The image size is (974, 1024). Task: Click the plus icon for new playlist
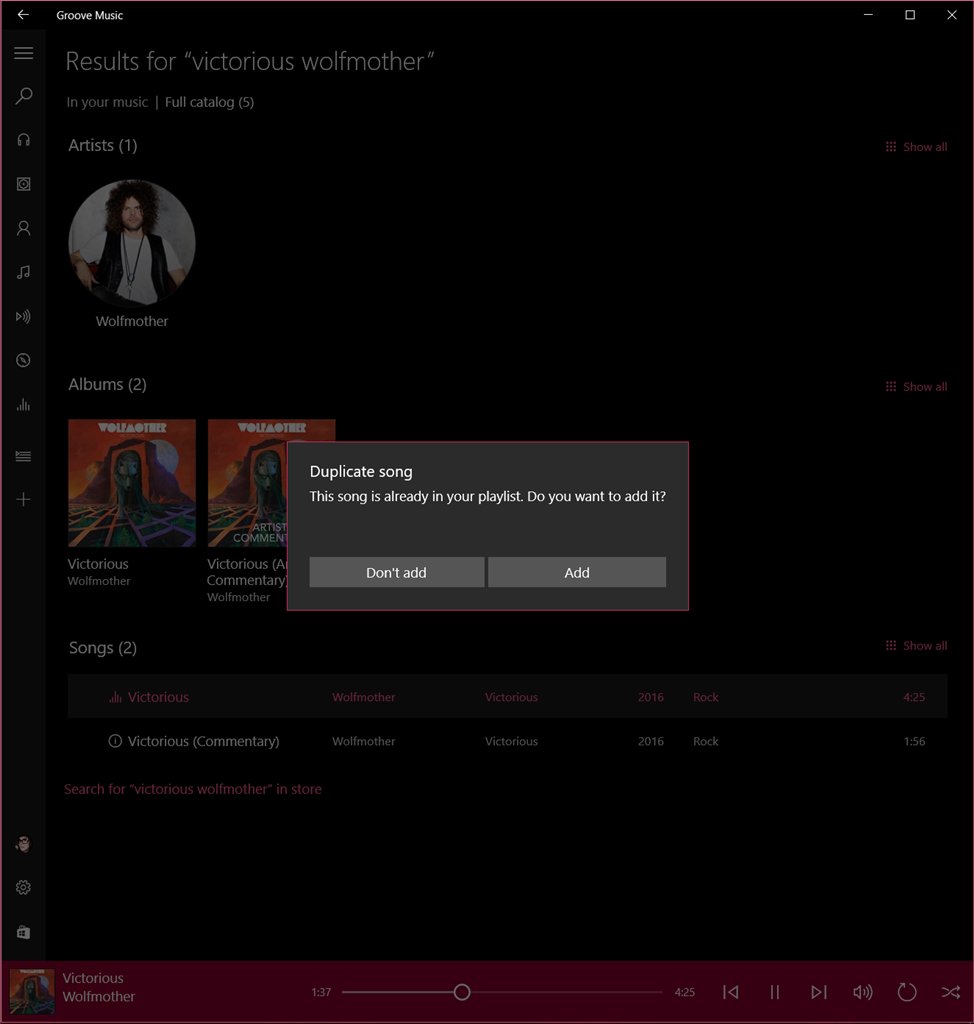pyautogui.click(x=23, y=499)
